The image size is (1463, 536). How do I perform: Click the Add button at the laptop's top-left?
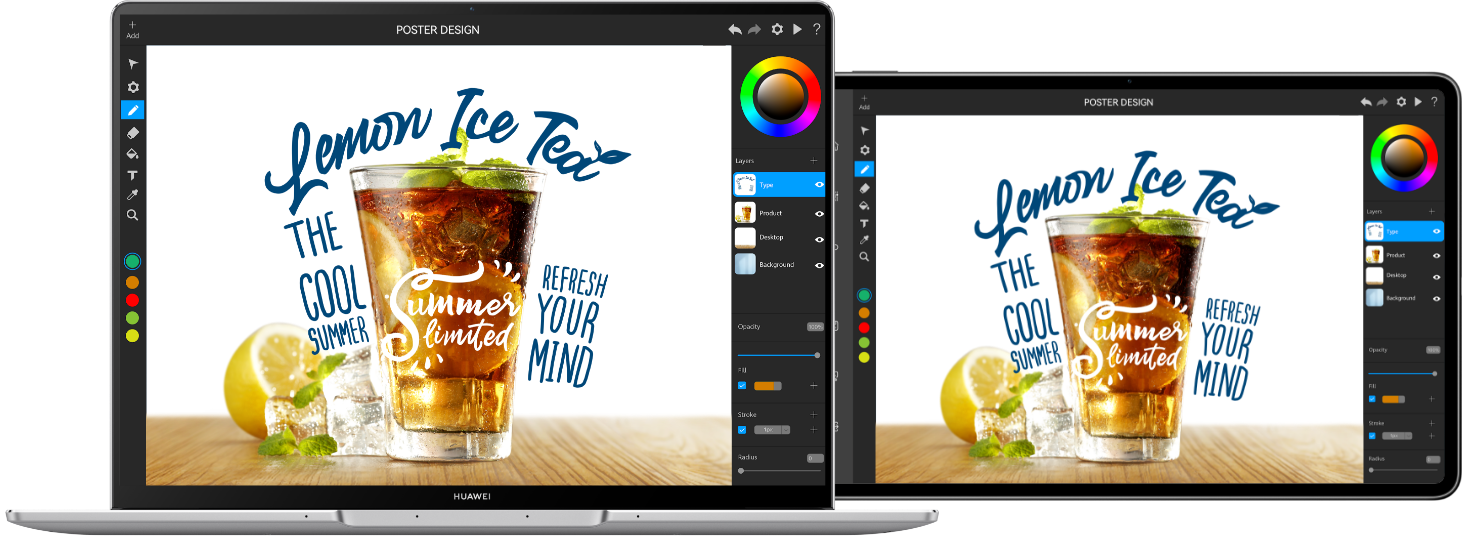[132, 29]
